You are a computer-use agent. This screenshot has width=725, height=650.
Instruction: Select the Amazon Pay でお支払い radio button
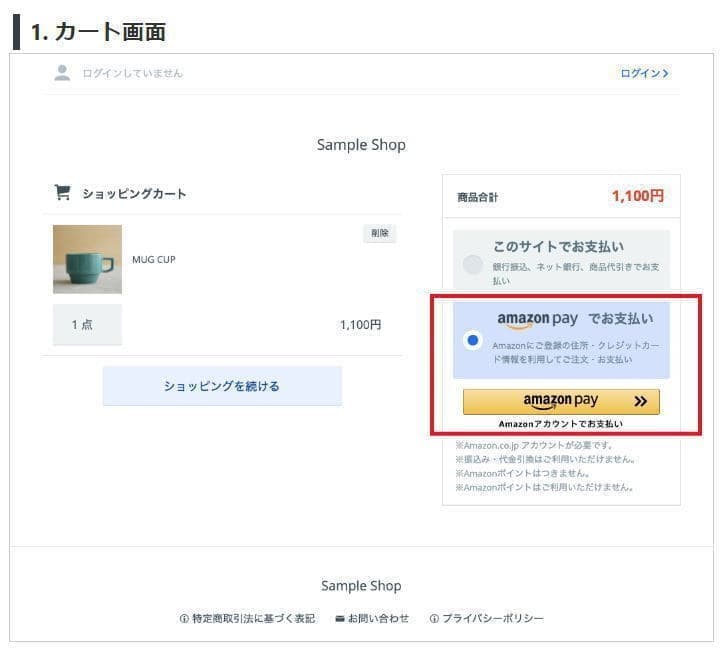[x=473, y=340]
